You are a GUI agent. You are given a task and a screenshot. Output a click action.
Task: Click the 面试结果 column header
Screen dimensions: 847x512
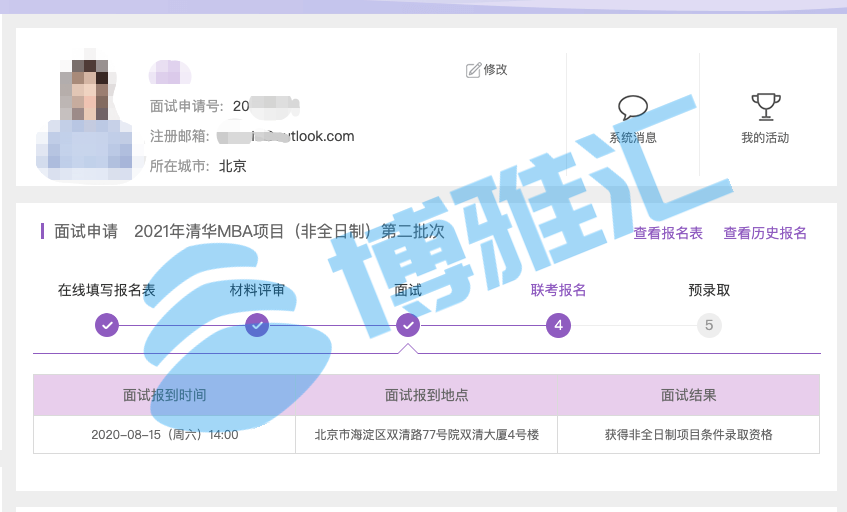coord(689,395)
